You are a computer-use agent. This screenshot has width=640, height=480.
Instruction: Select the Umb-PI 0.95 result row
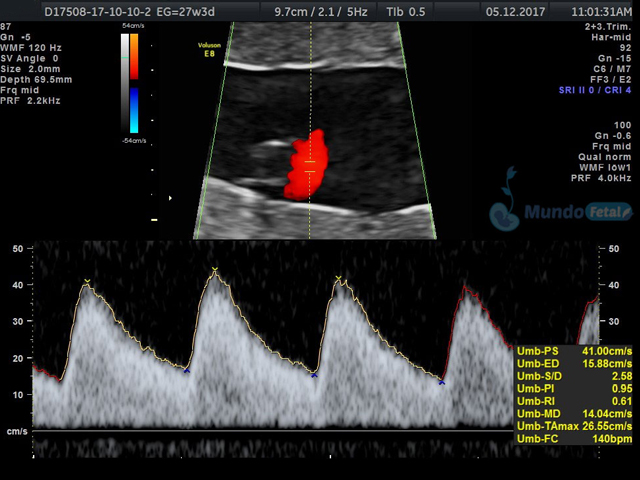pos(573,389)
